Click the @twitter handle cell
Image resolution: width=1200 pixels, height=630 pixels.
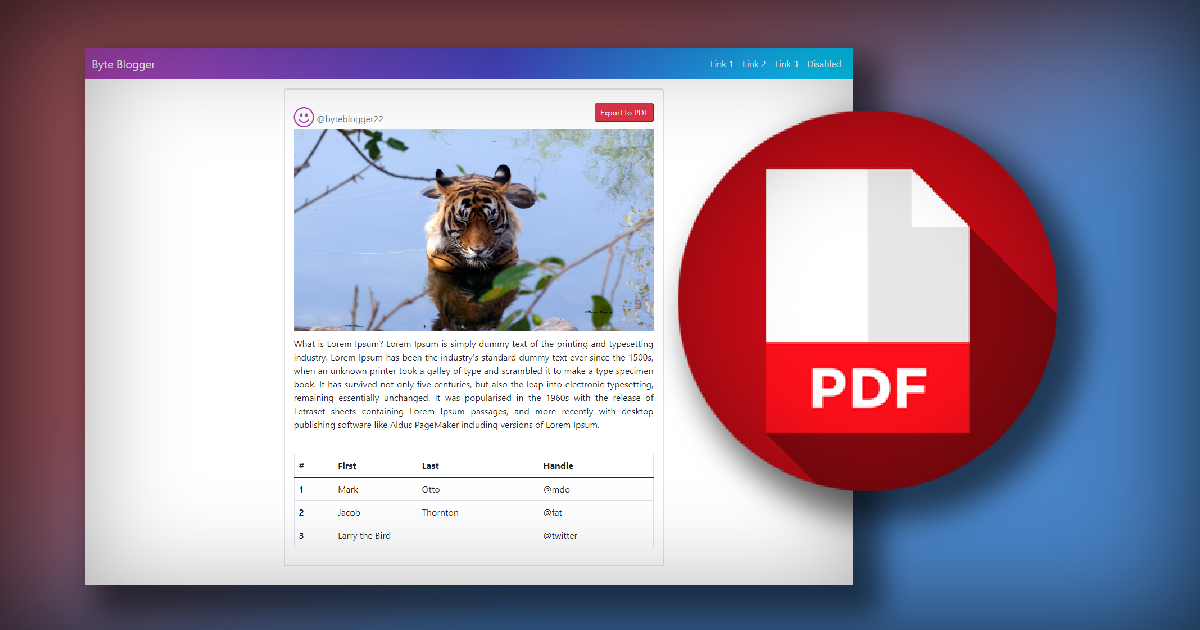pyautogui.click(x=560, y=536)
